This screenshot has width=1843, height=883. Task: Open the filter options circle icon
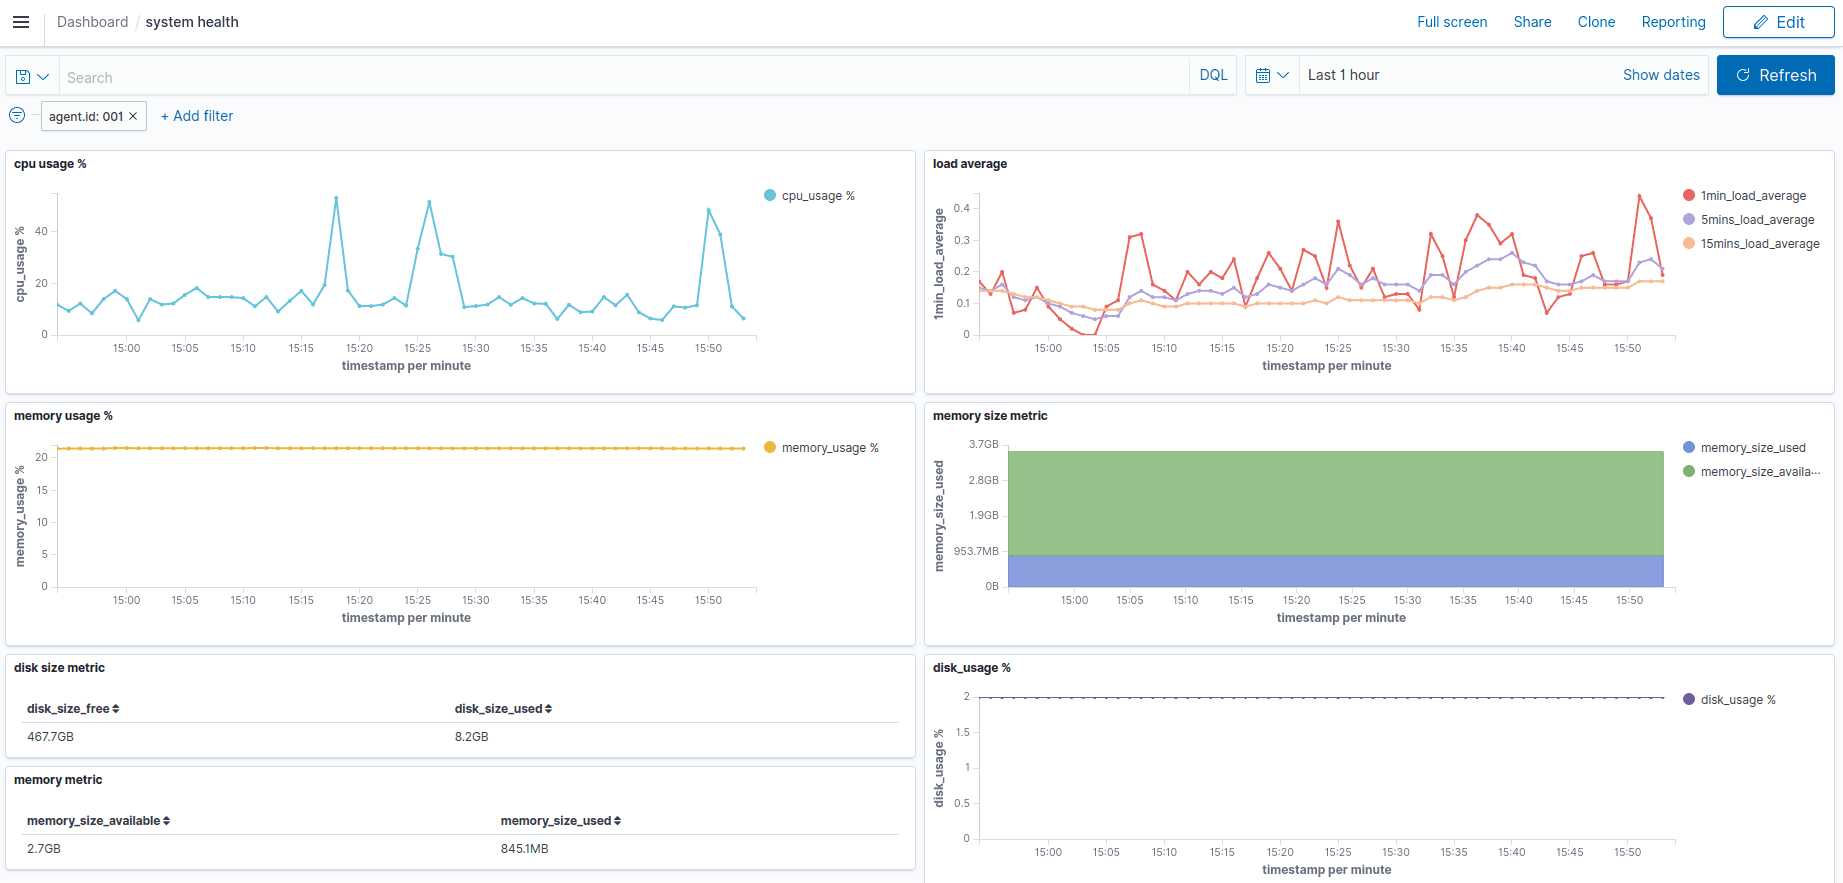tap(17, 115)
